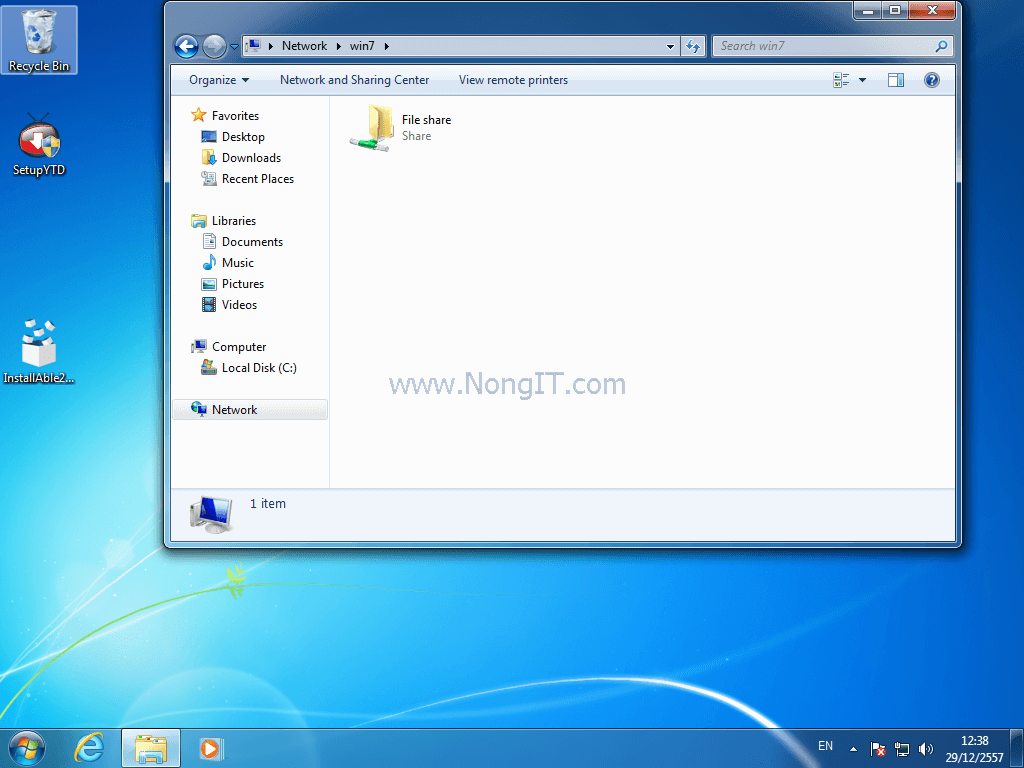
Task: Open the Windows Start button
Action: pos(27,748)
